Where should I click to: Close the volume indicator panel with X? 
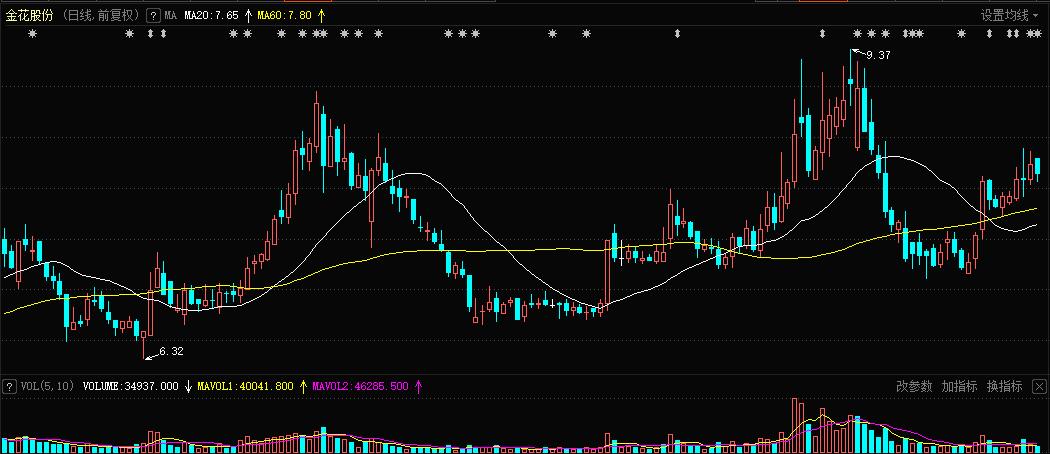(x=1039, y=386)
